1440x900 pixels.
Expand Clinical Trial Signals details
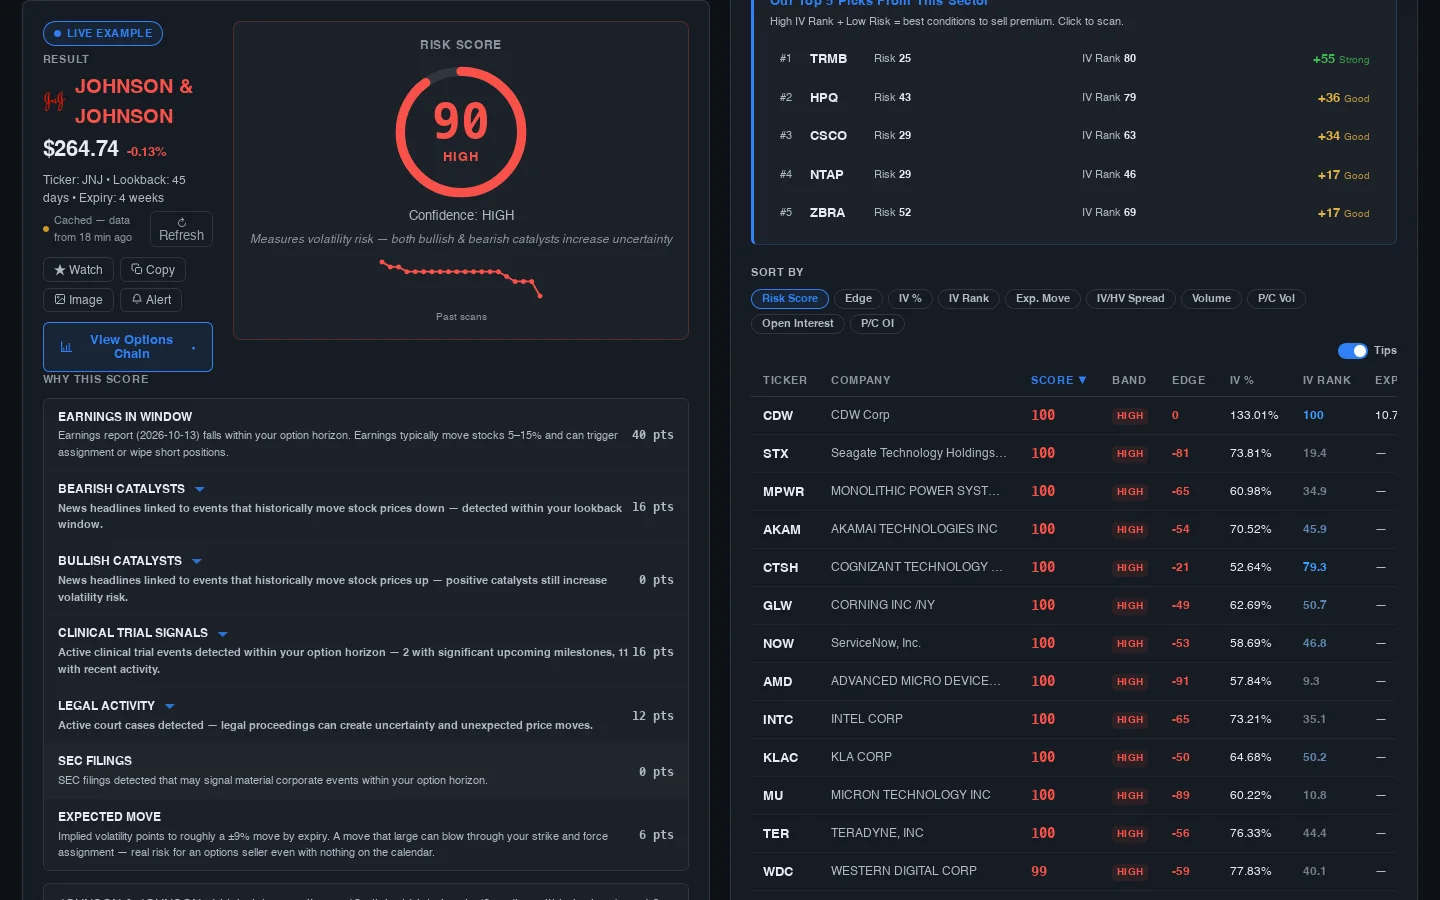click(222, 634)
